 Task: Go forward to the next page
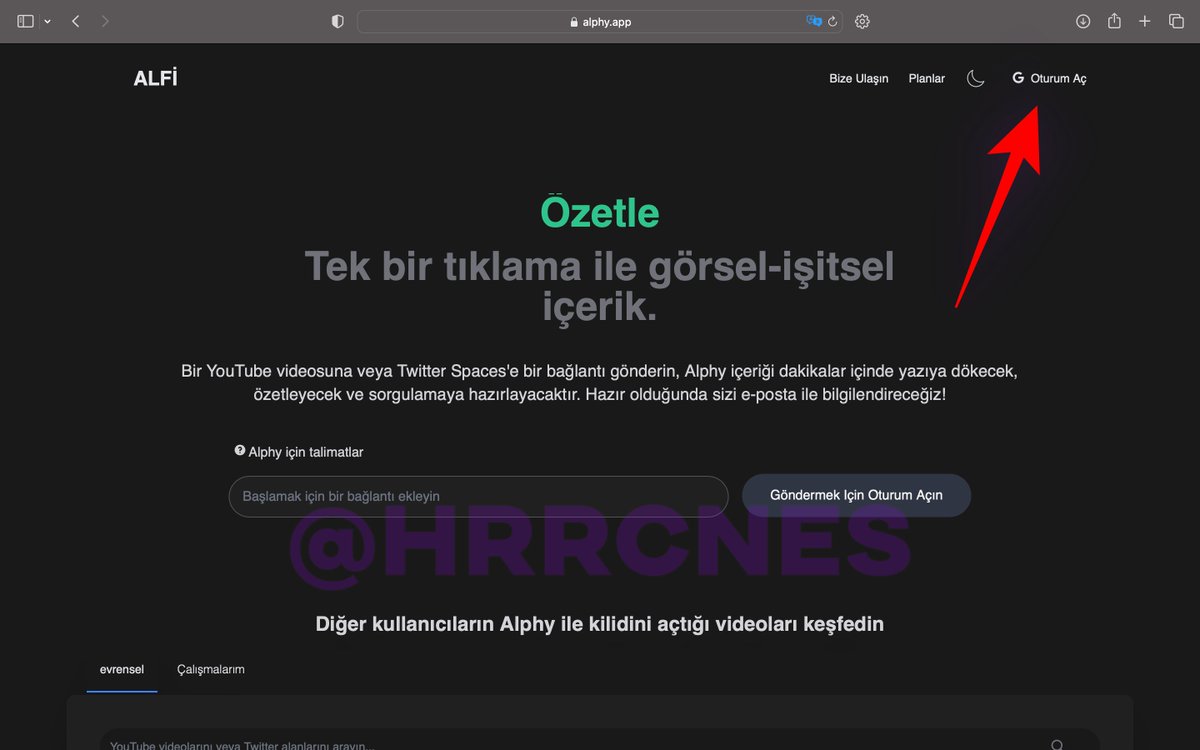tap(106, 21)
